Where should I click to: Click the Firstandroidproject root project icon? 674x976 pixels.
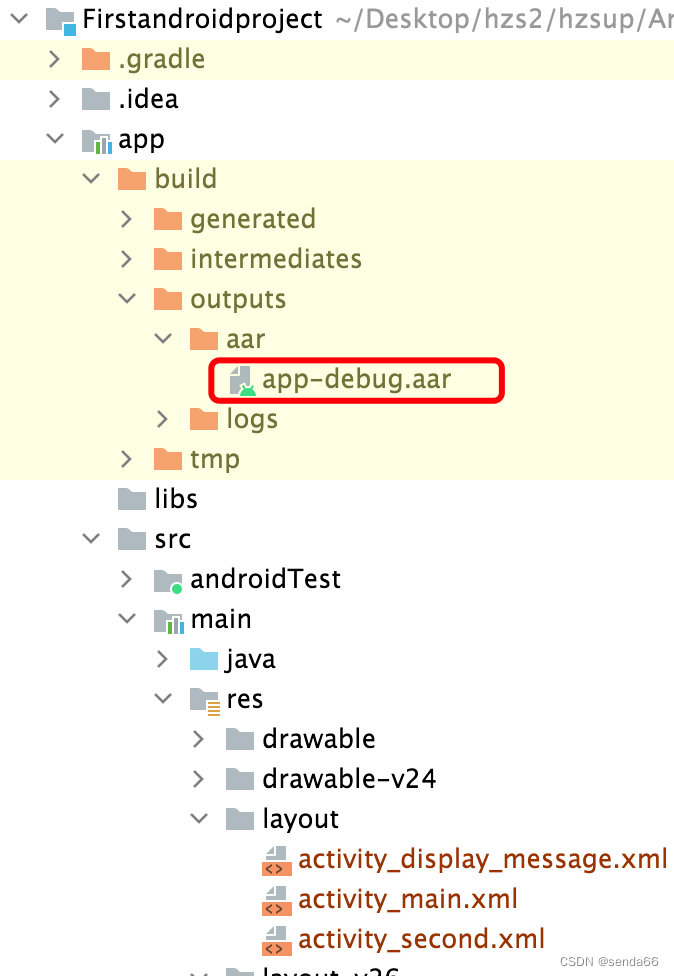pyautogui.click(x=60, y=19)
